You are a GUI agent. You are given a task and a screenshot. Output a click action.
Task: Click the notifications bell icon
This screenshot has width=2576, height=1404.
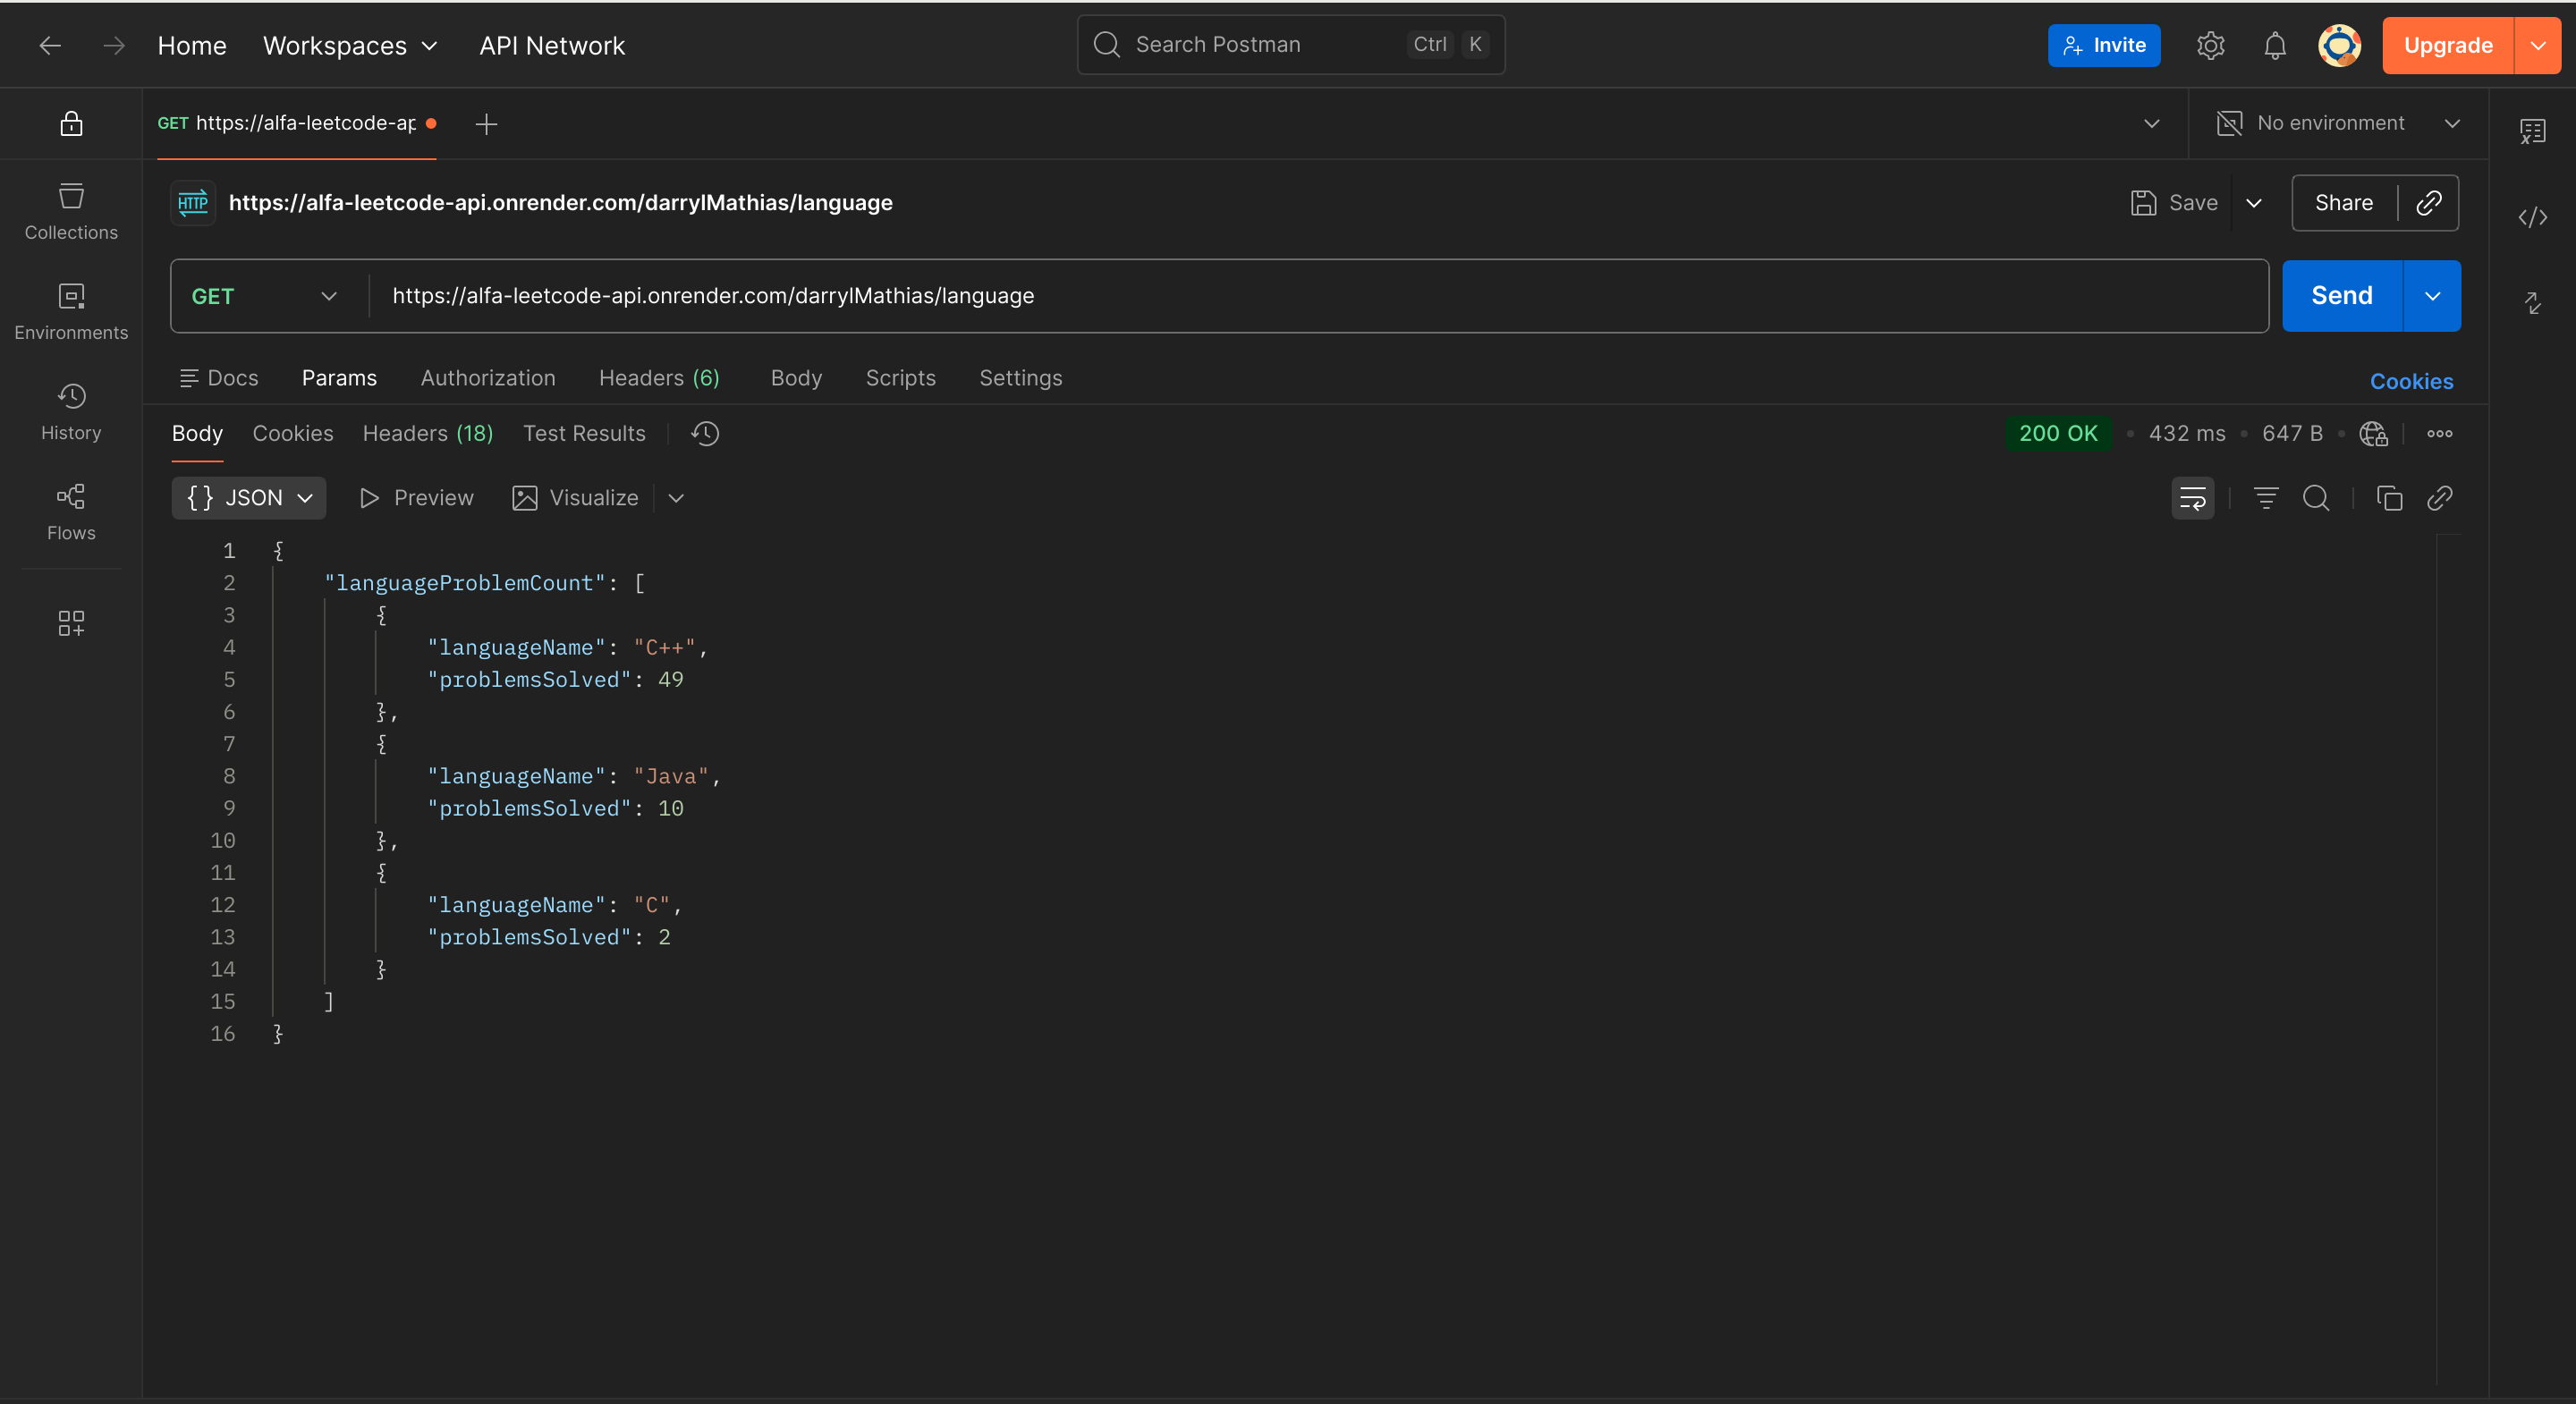2274,45
